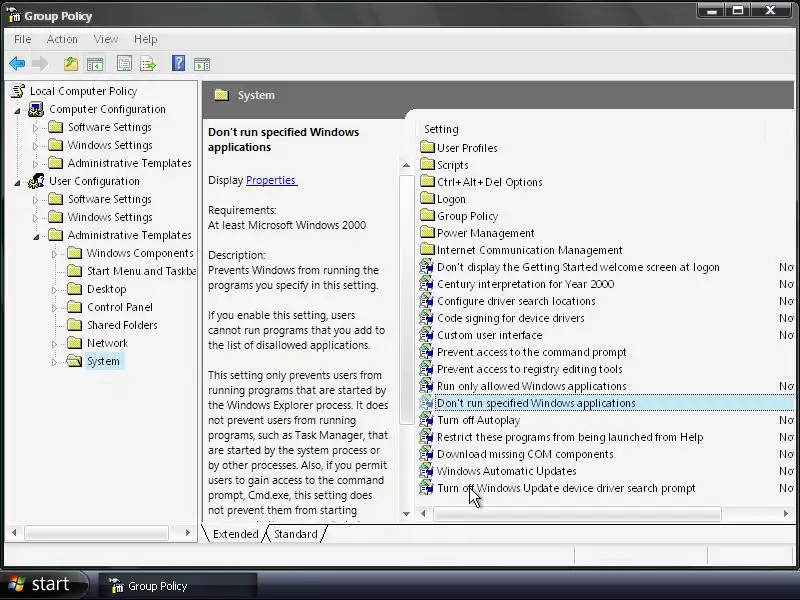800x600 pixels.
Task: Click description pane scroll up arrow
Action: [x=406, y=165]
